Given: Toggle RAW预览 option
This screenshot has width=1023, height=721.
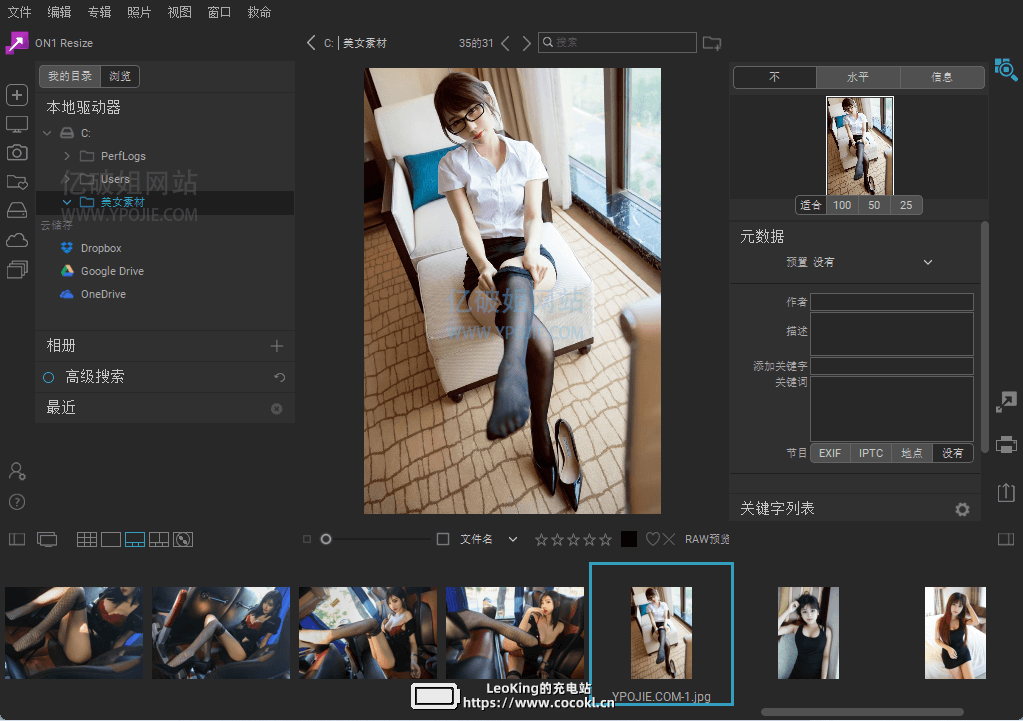Looking at the screenshot, I should (x=707, y=539).
